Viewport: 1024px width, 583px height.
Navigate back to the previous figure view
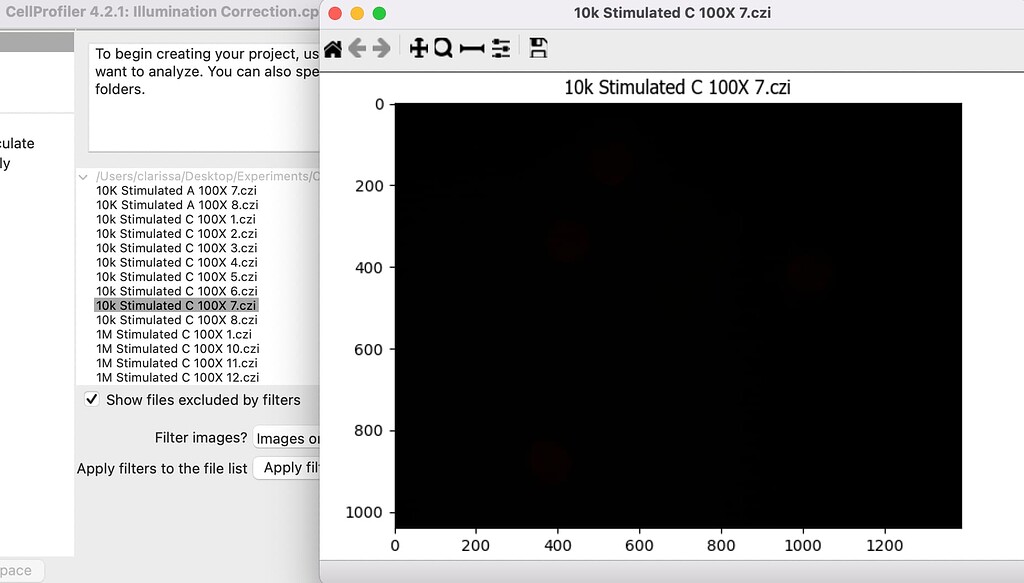click(358, 47)
